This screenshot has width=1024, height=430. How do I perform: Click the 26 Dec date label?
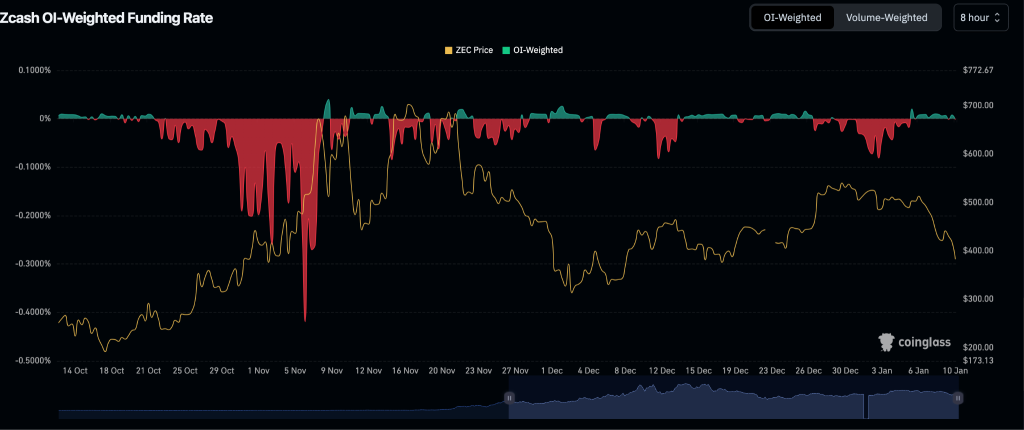[x=808, y=371]
